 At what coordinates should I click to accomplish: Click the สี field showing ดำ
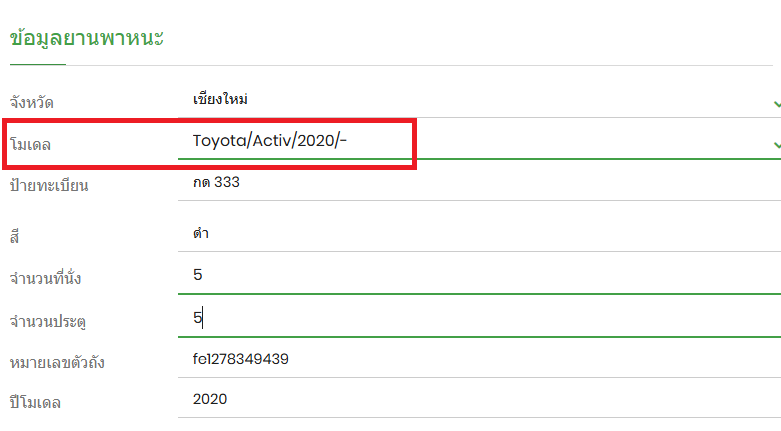pos(470,233)
